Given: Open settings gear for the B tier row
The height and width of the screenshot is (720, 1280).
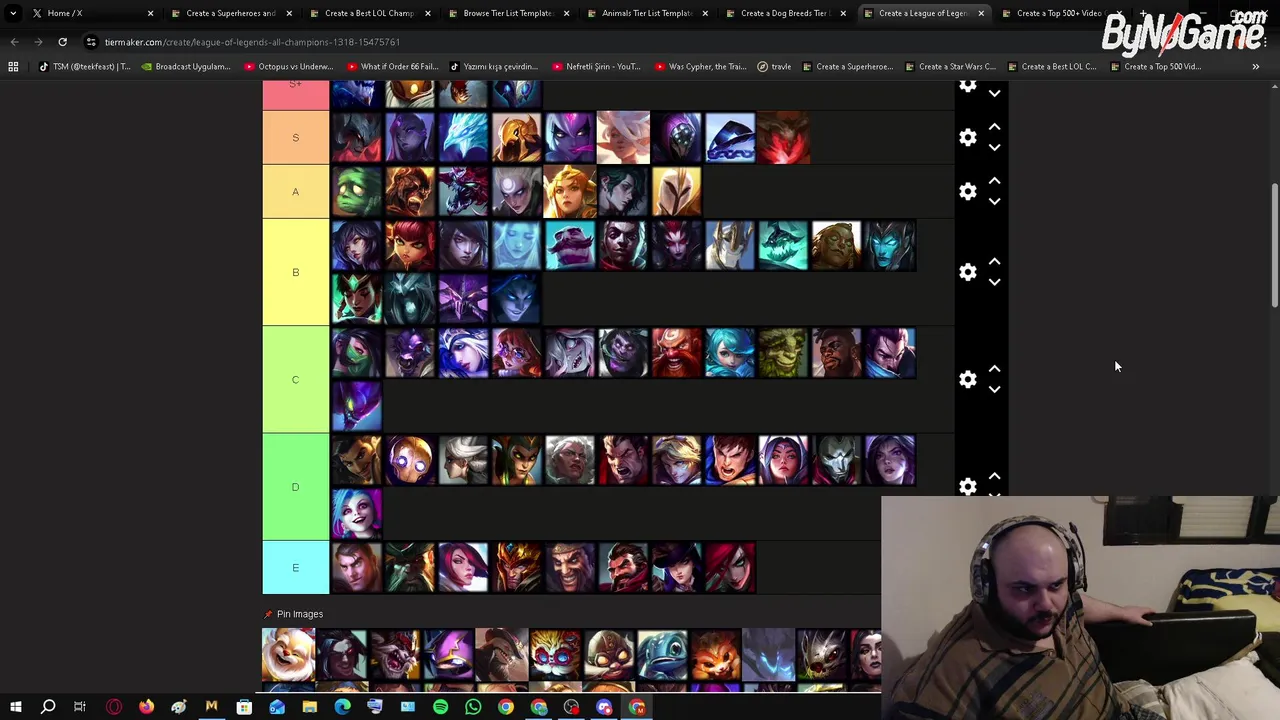Looking at the screenshot, I should pyautogui.click(x=967, y=272).
